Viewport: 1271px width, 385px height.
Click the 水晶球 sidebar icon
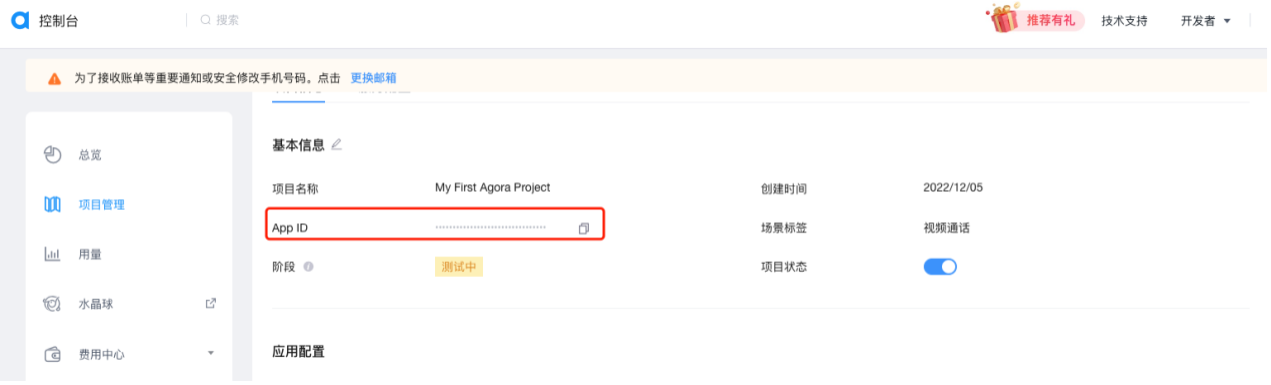53,303
